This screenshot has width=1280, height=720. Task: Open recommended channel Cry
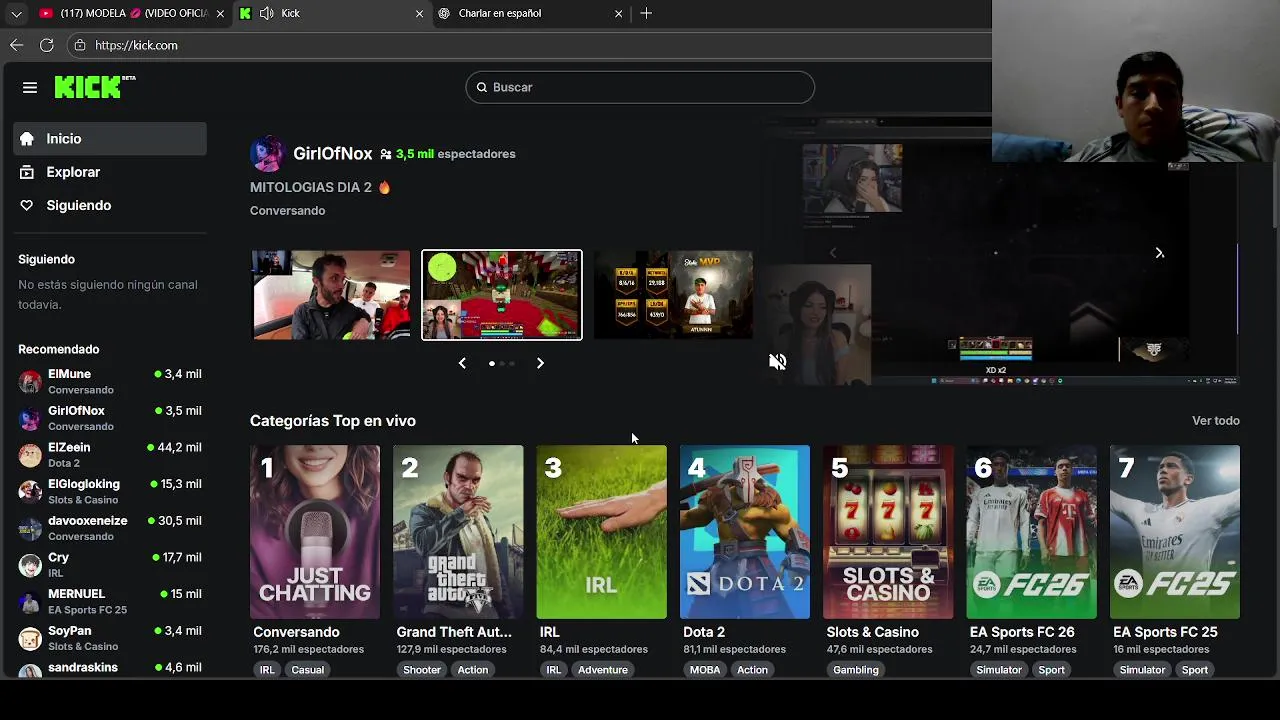[110, 565]
